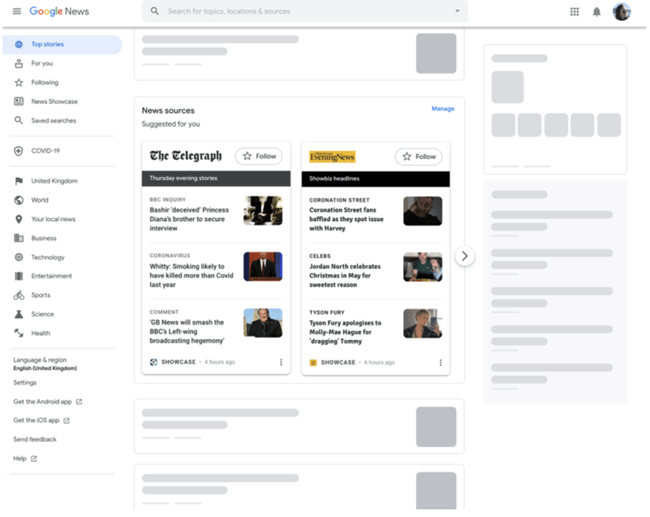Open Settings link
650x517 pixels.
click(x=25, y=383)
